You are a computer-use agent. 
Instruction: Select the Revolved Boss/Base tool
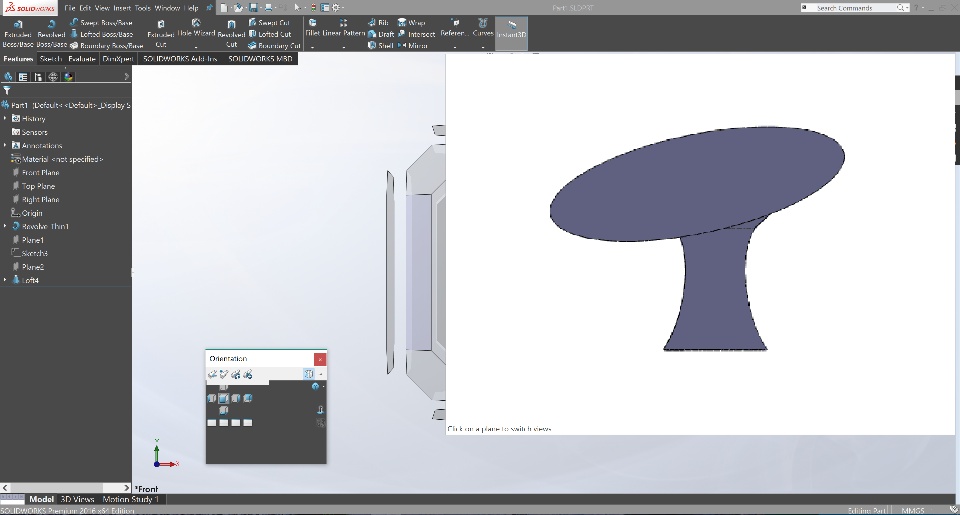tap(51, 34)
